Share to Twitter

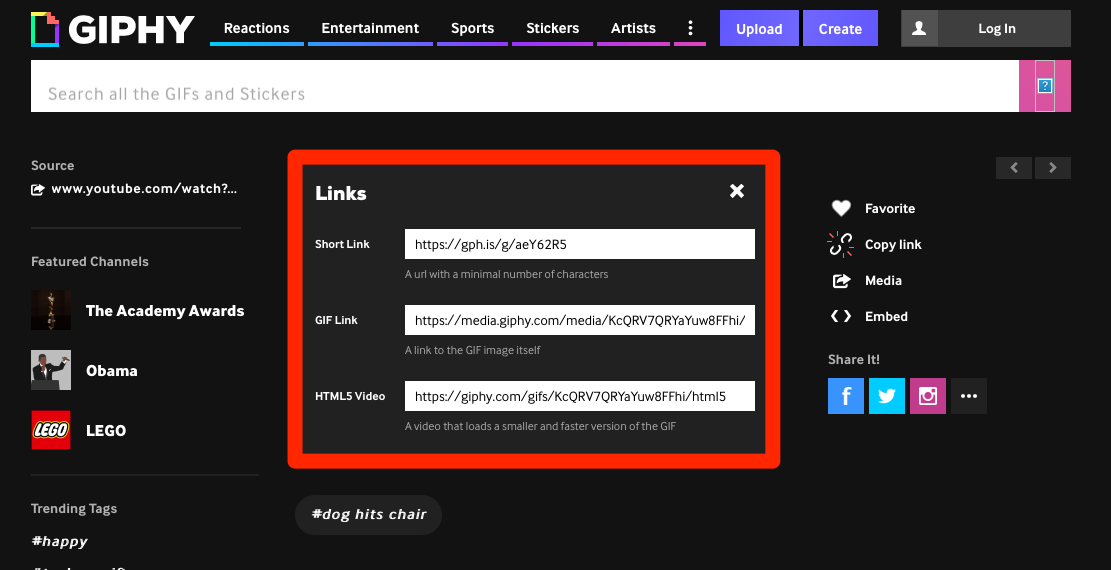tap(887, 396)
